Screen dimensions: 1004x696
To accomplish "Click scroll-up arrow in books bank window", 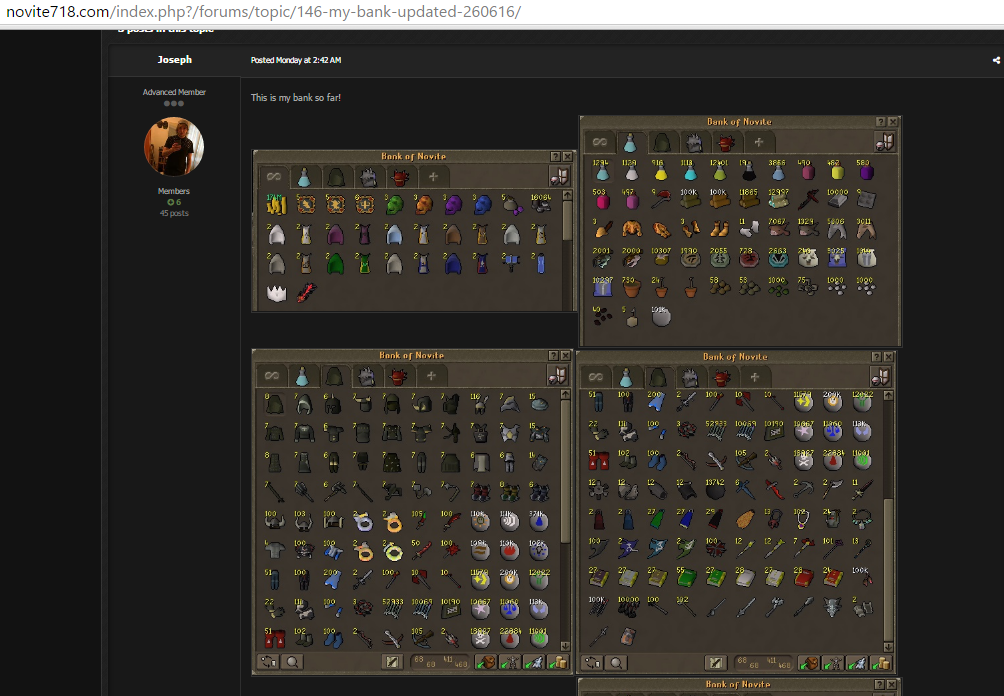I will pyautogui.click(x=888, y=396).
